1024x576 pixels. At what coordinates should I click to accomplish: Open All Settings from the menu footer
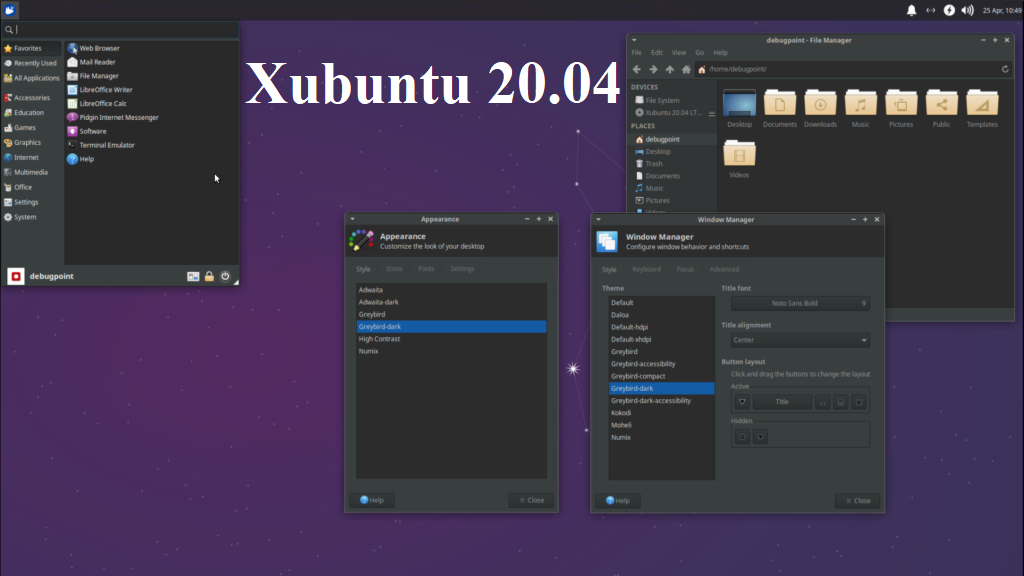click(x=193, y=276)
